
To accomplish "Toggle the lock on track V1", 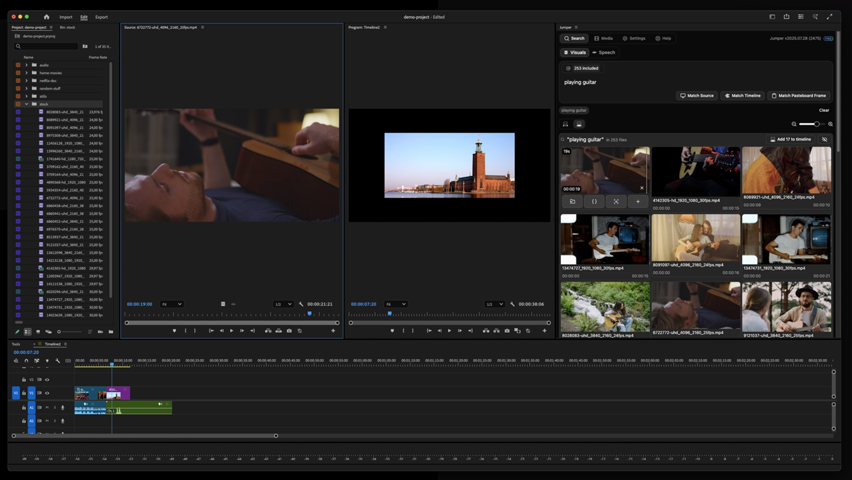I will click(x=24, y=393).
